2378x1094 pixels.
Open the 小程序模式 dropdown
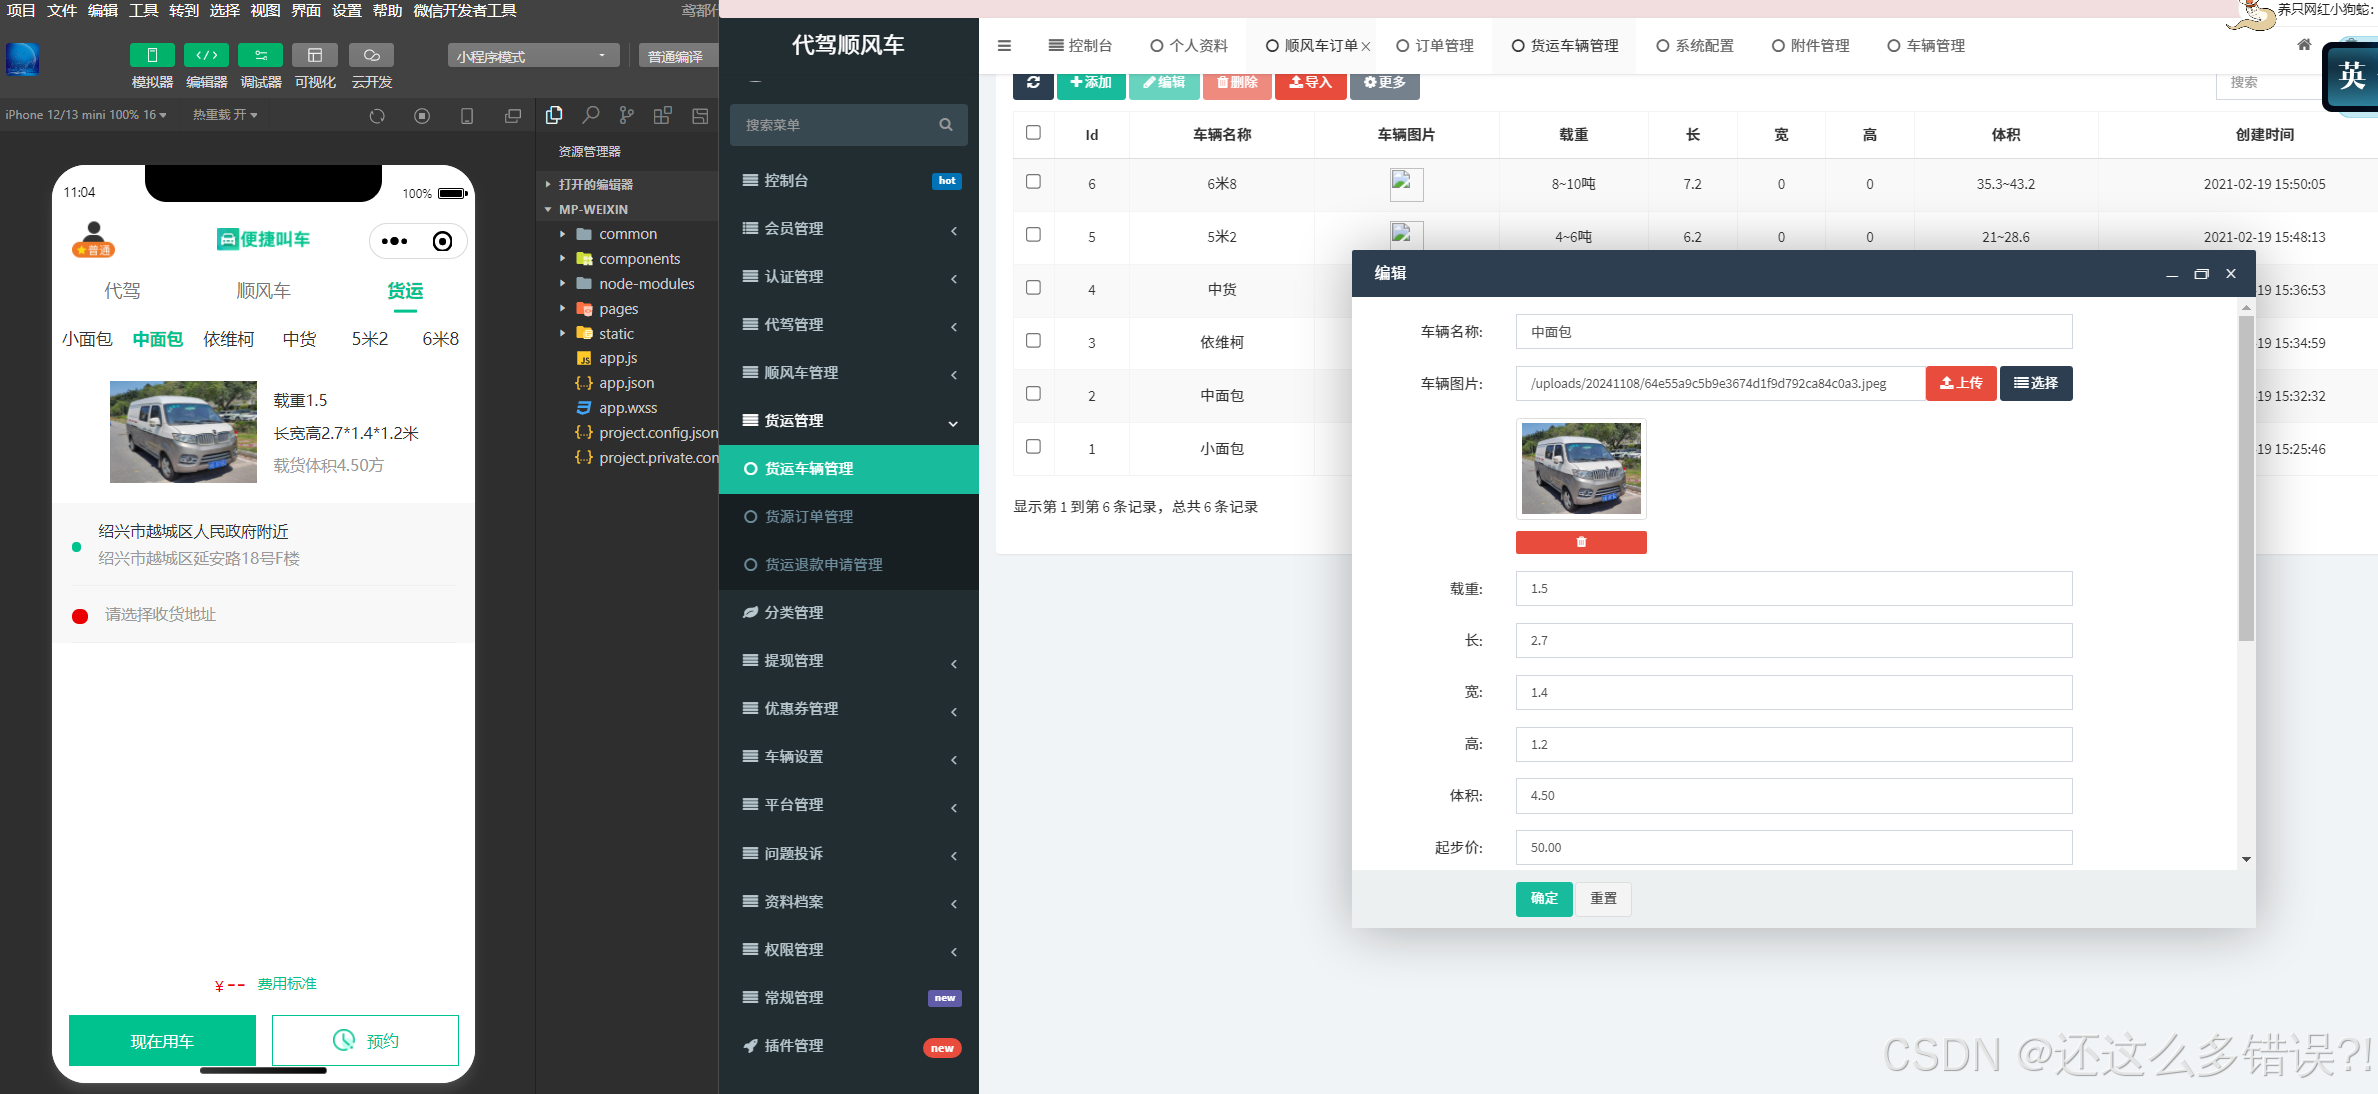coord(532,56)
